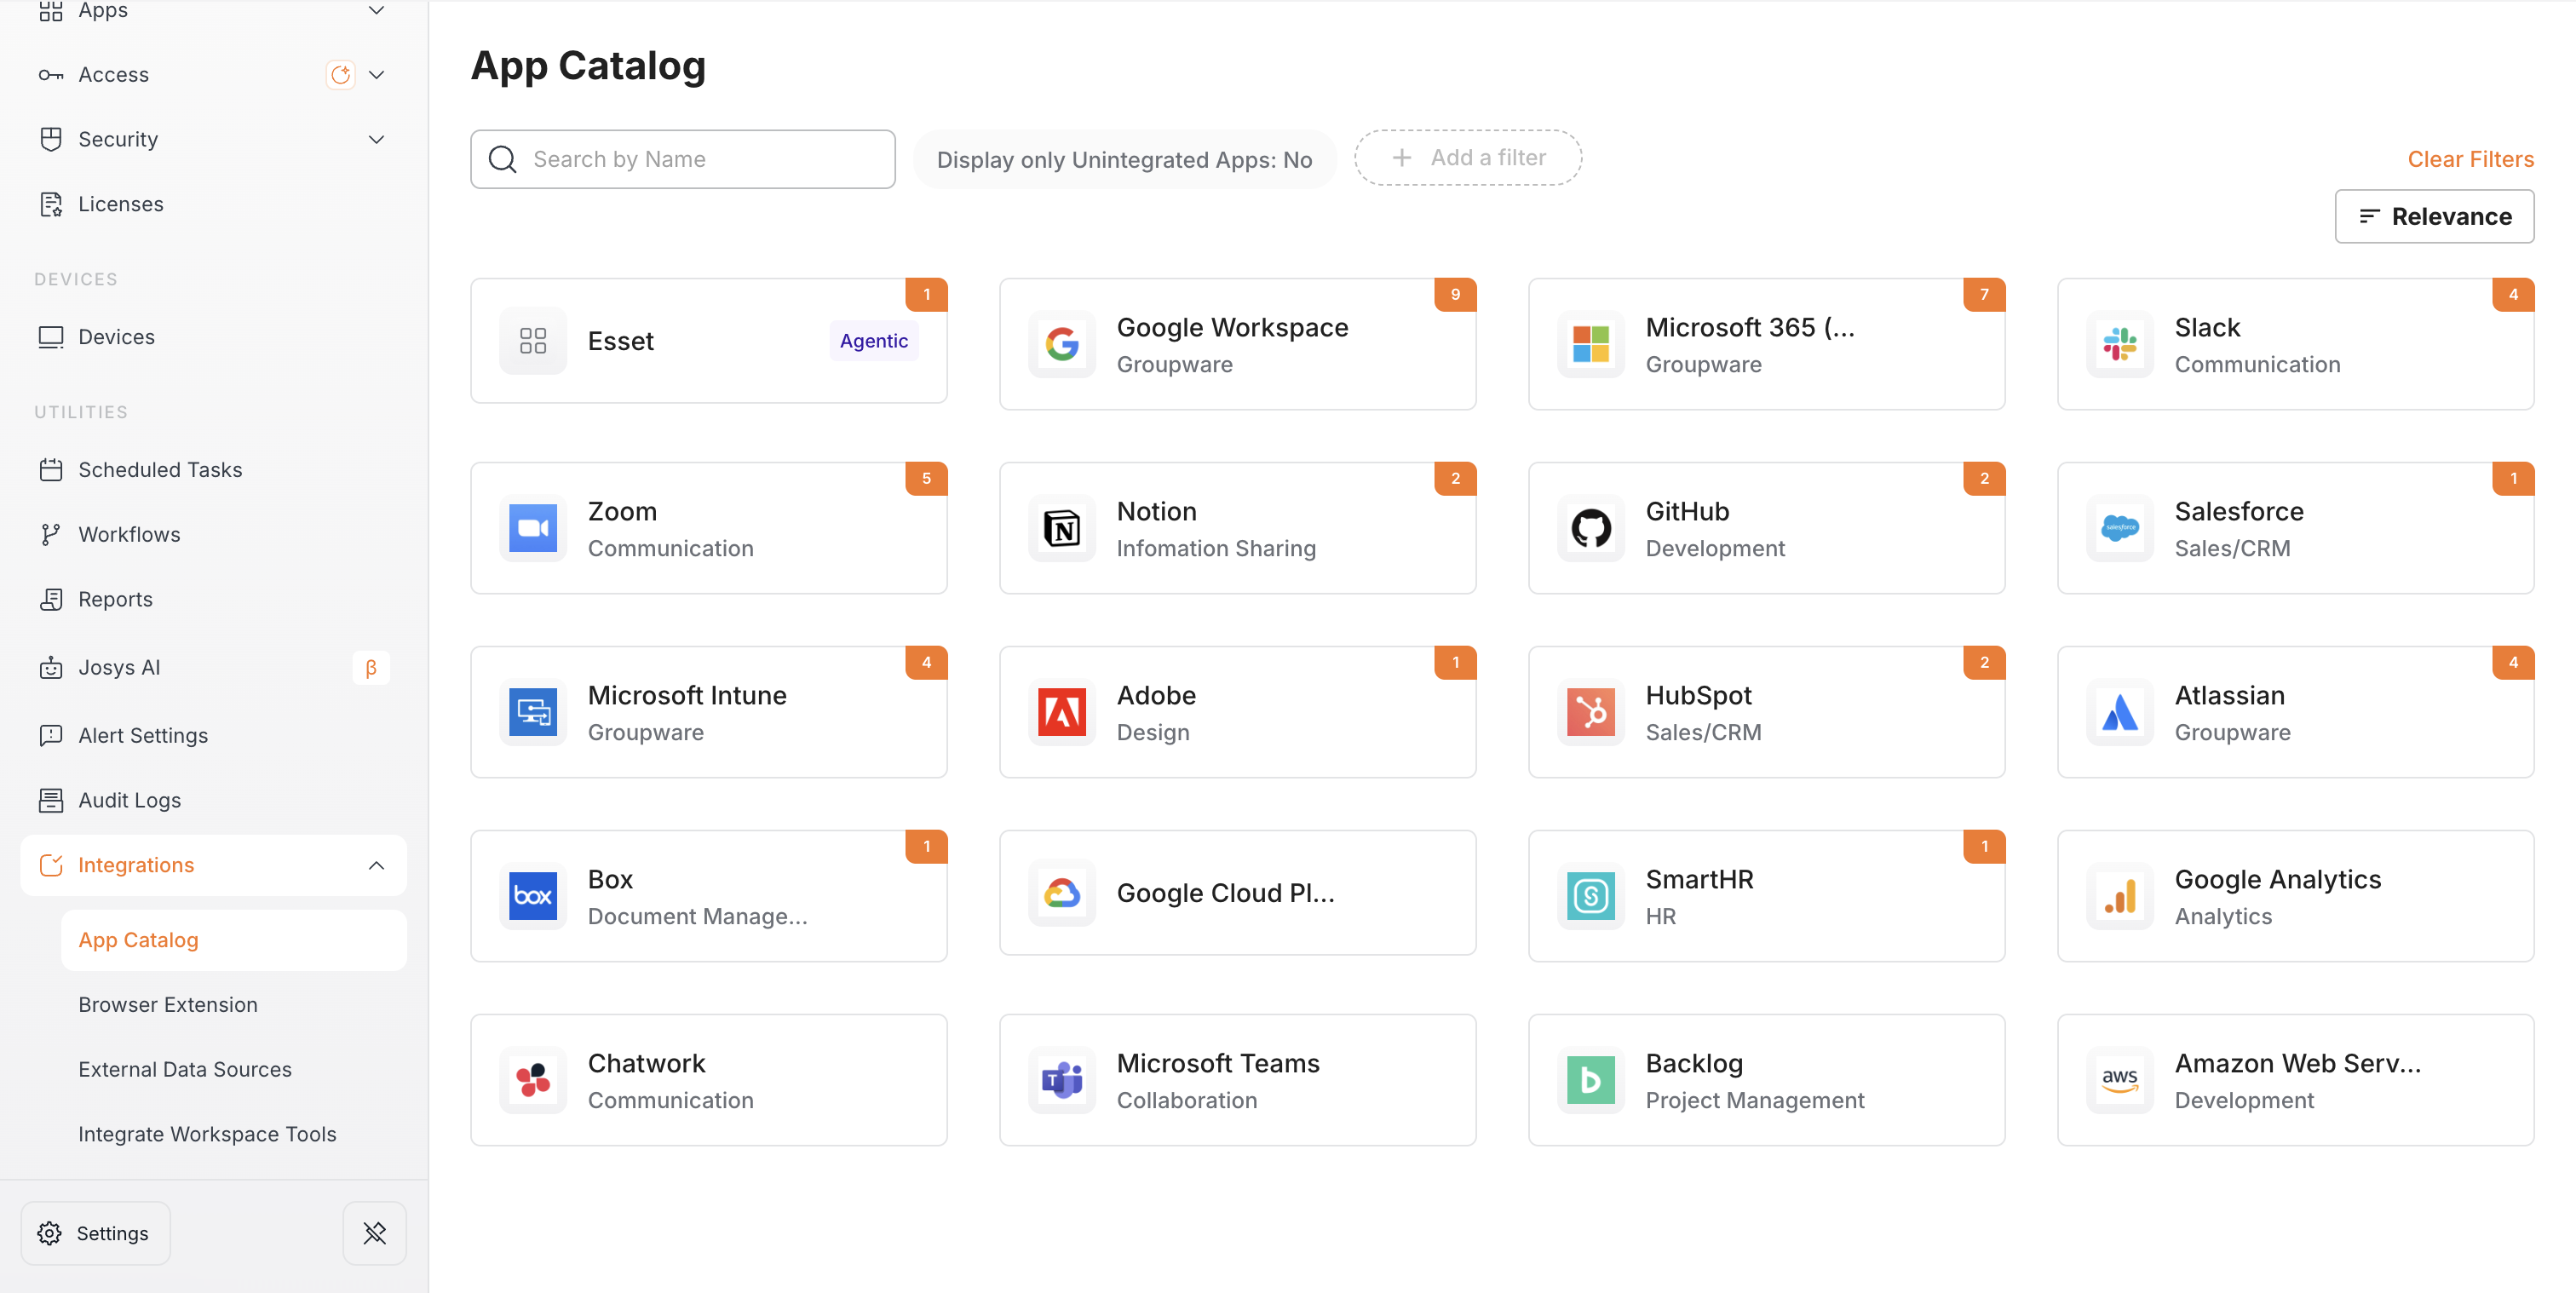2576x1293 pixels.
Task: Toggle the Display only Unintegrated Apps filter
Action: click(1124, 159)
